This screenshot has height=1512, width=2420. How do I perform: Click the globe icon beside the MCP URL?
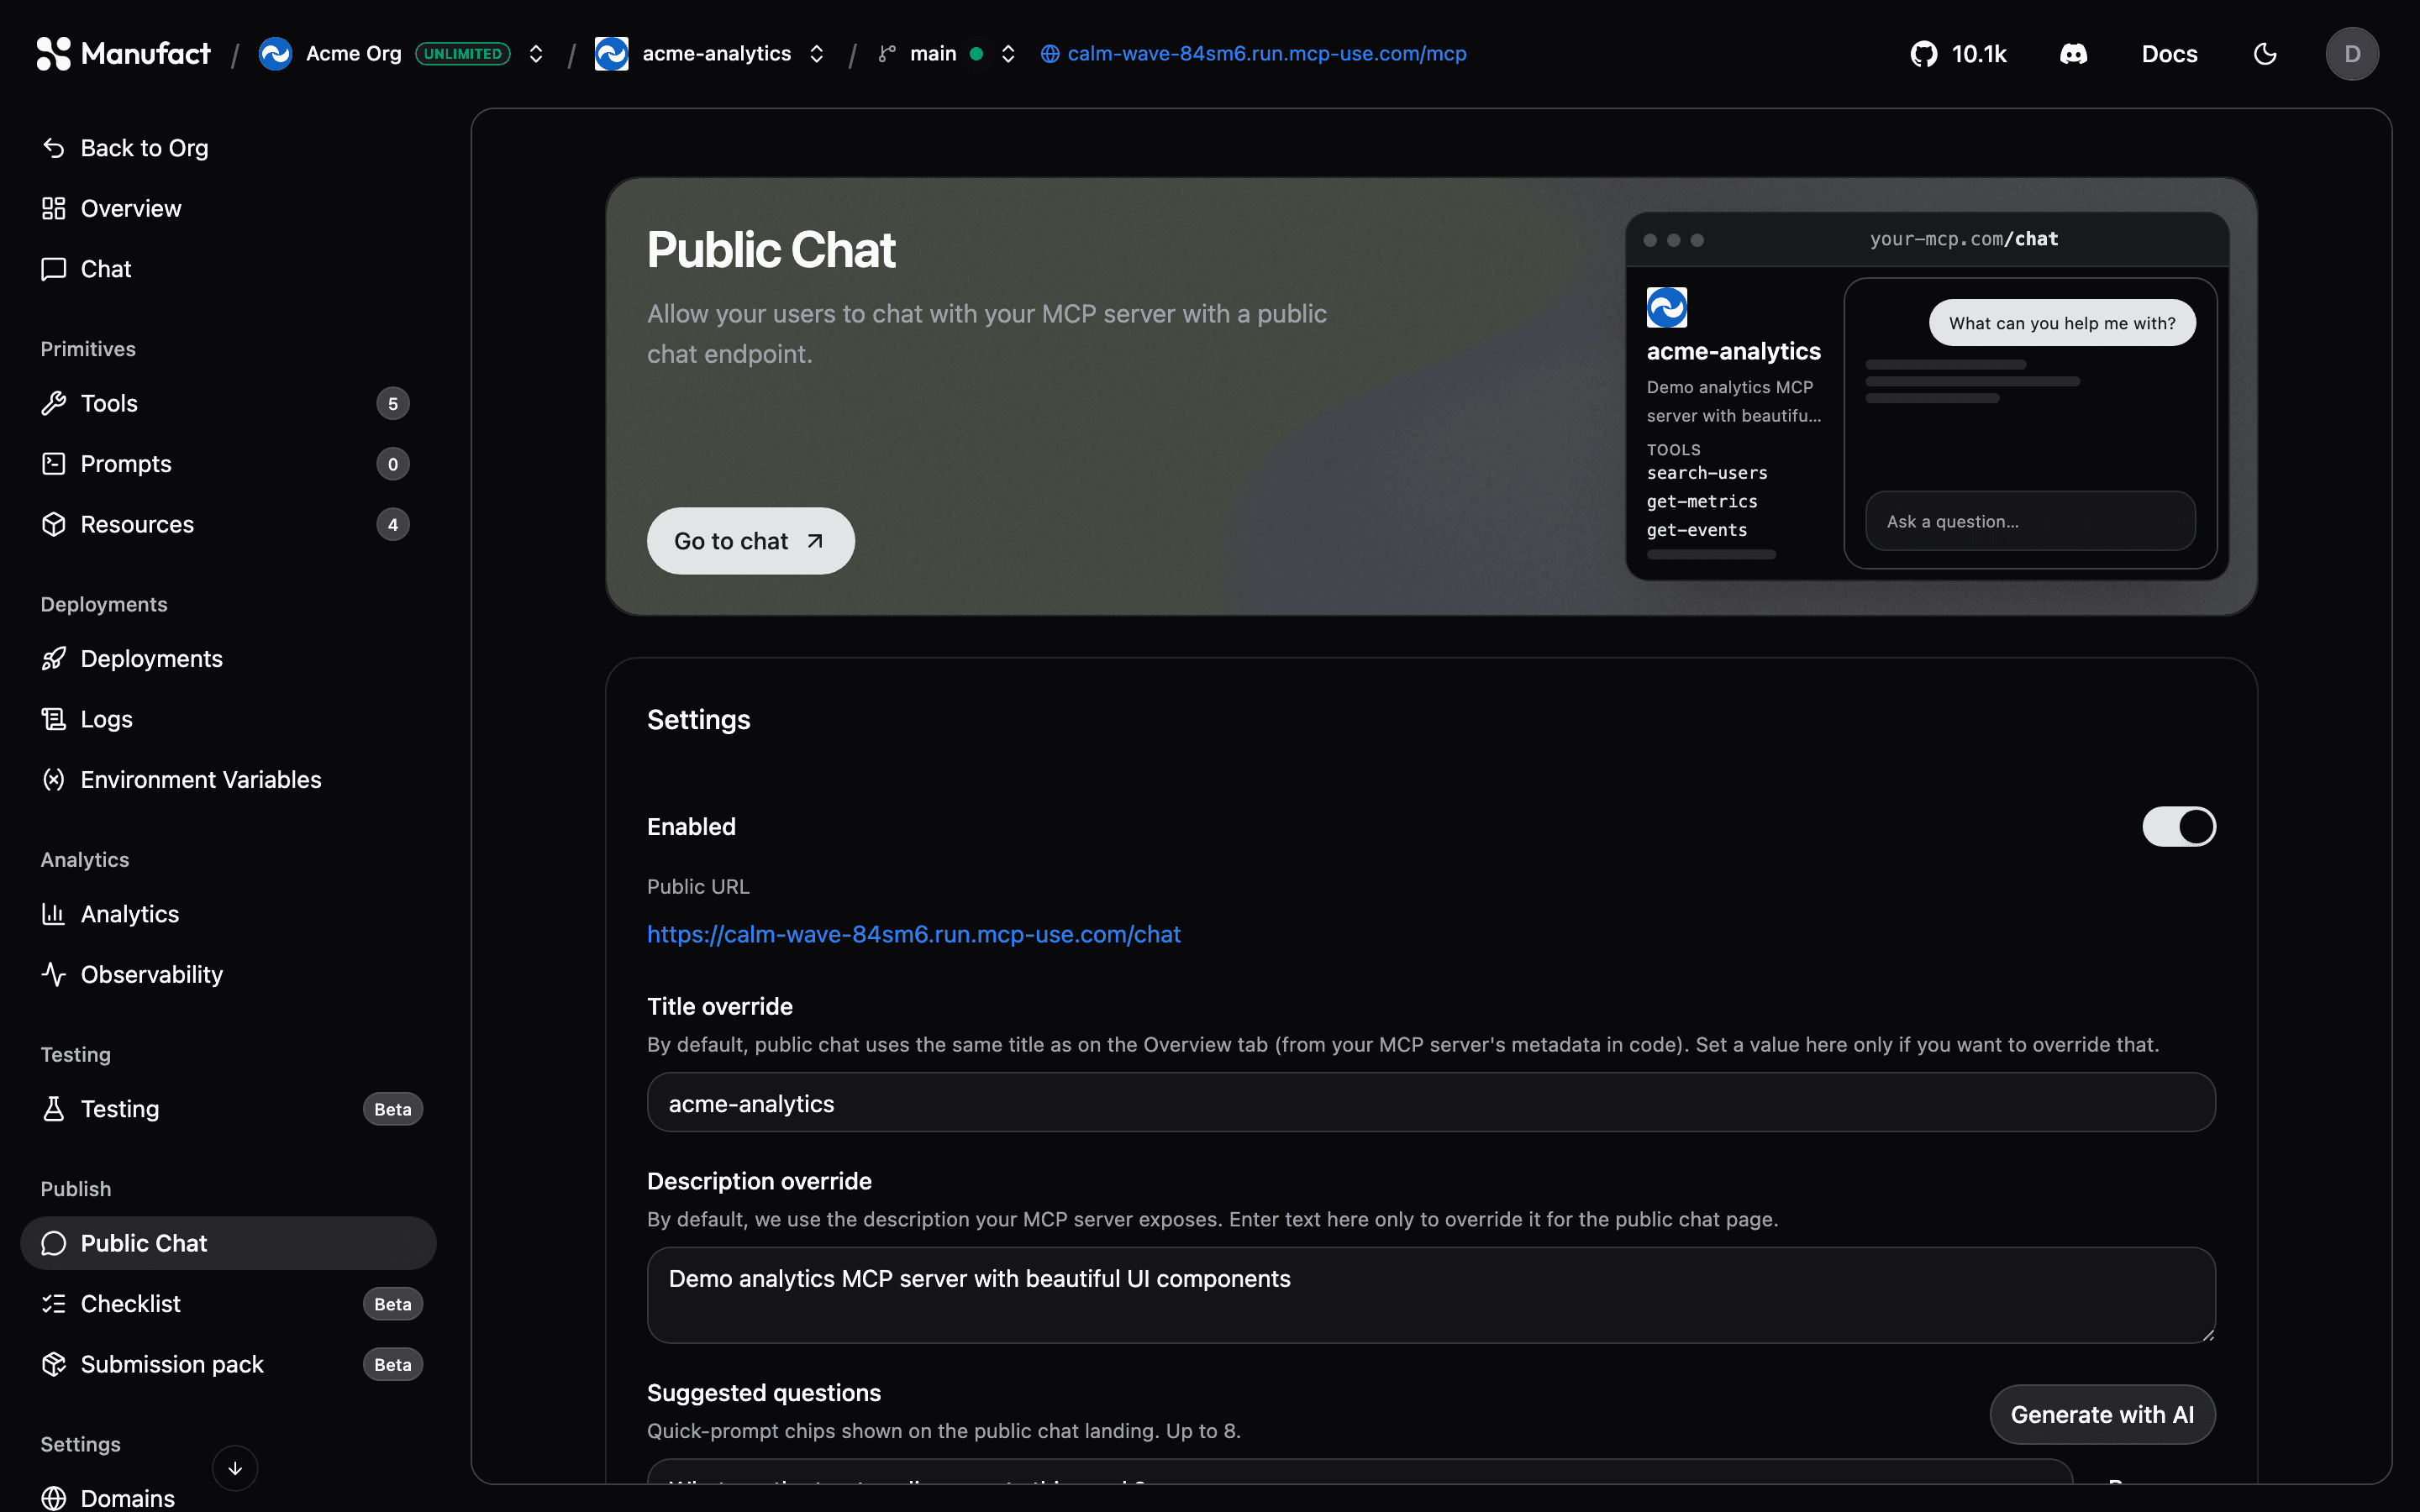(x=1050, y=54)
